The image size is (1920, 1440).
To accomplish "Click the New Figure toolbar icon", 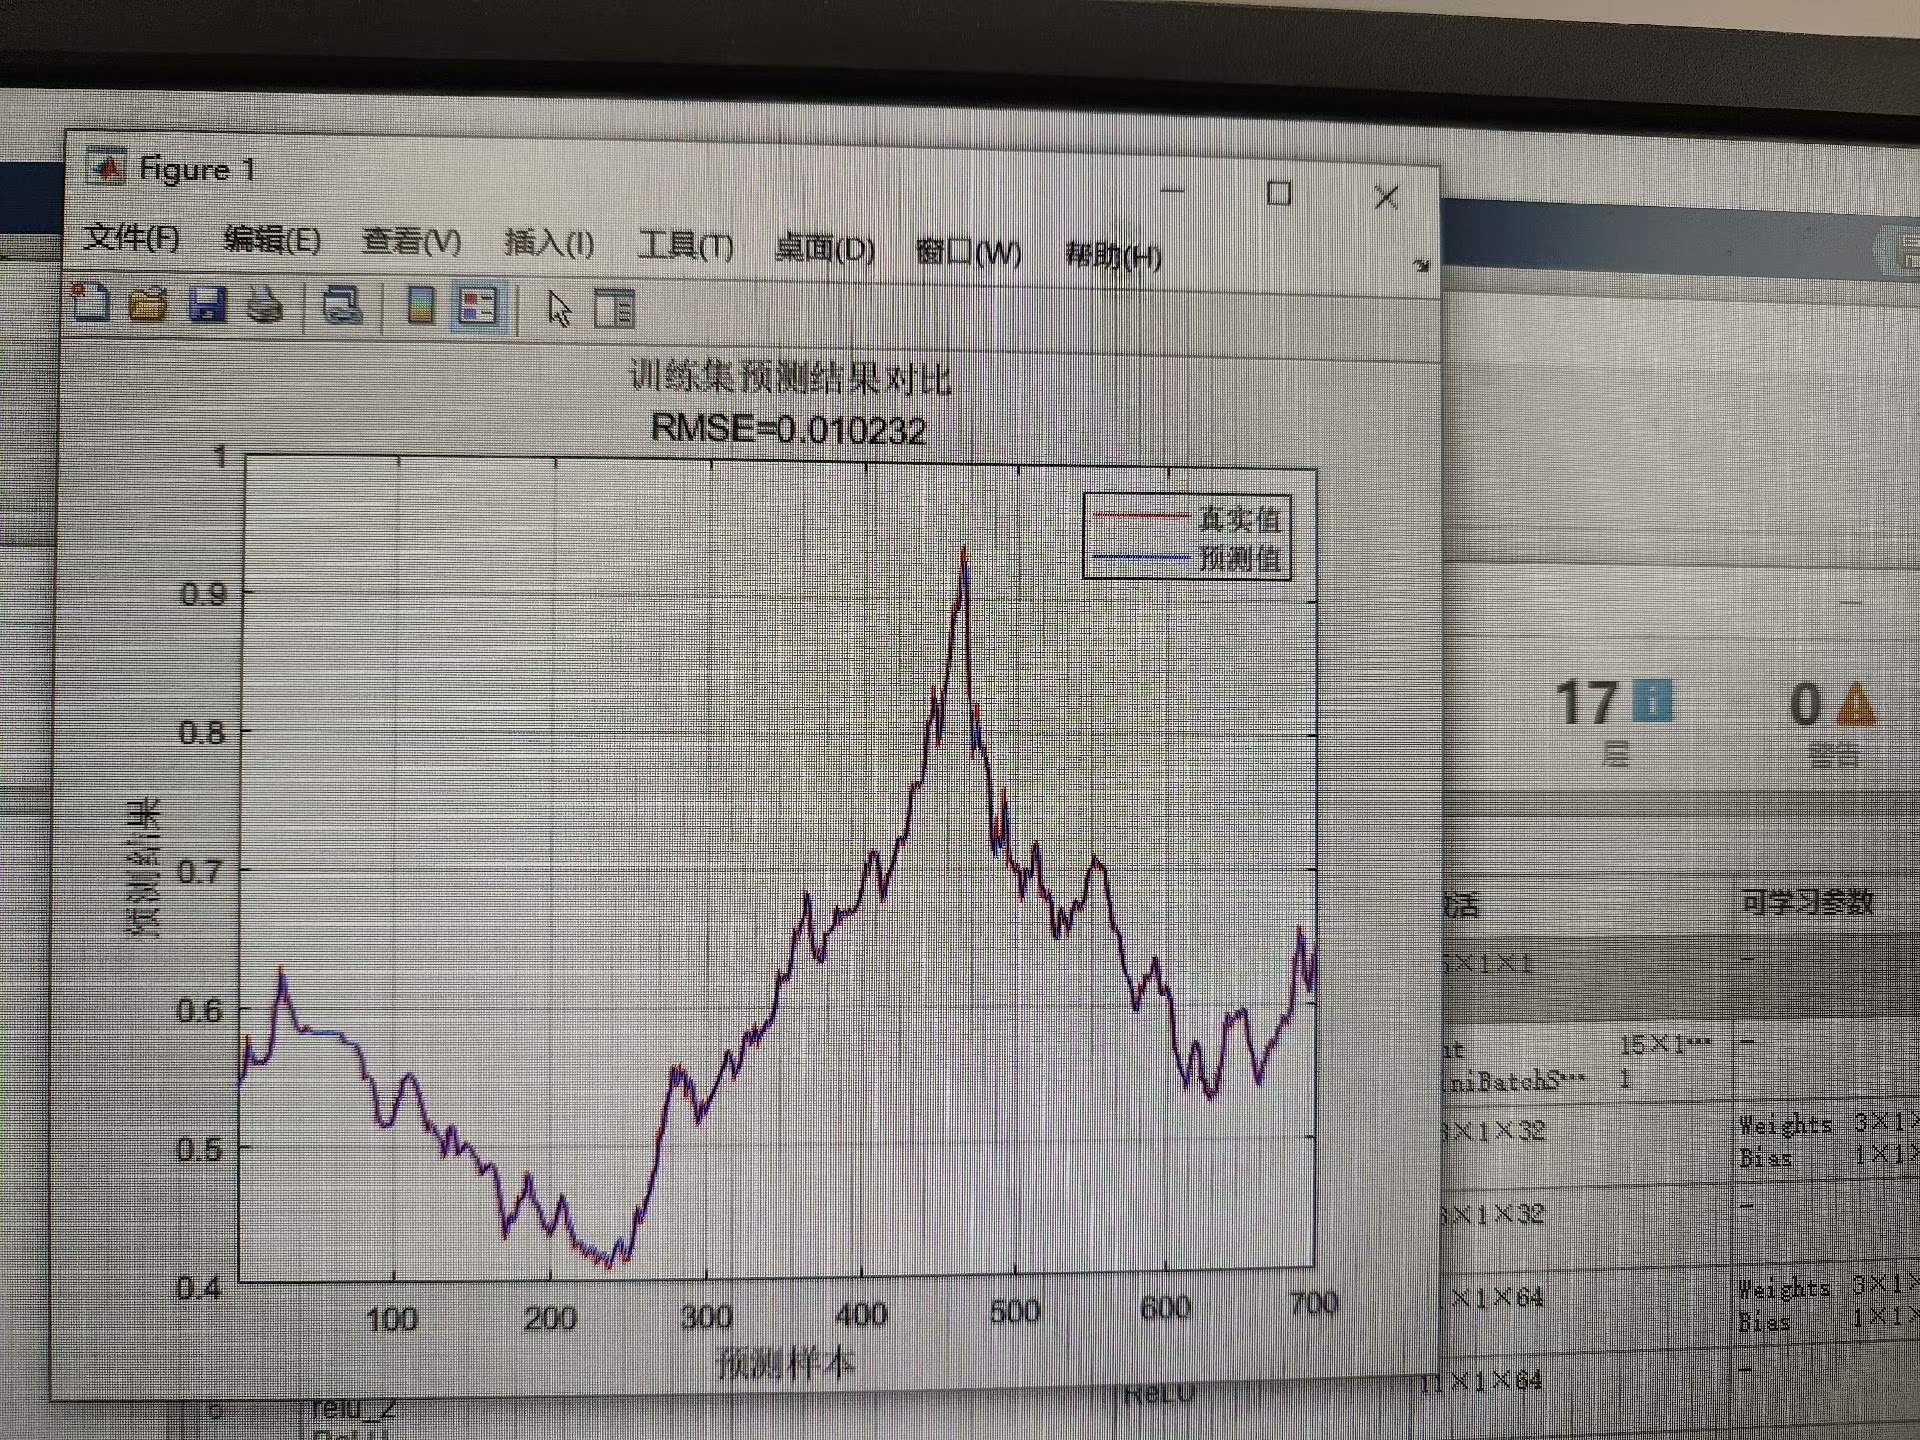I will coord(91,303).
